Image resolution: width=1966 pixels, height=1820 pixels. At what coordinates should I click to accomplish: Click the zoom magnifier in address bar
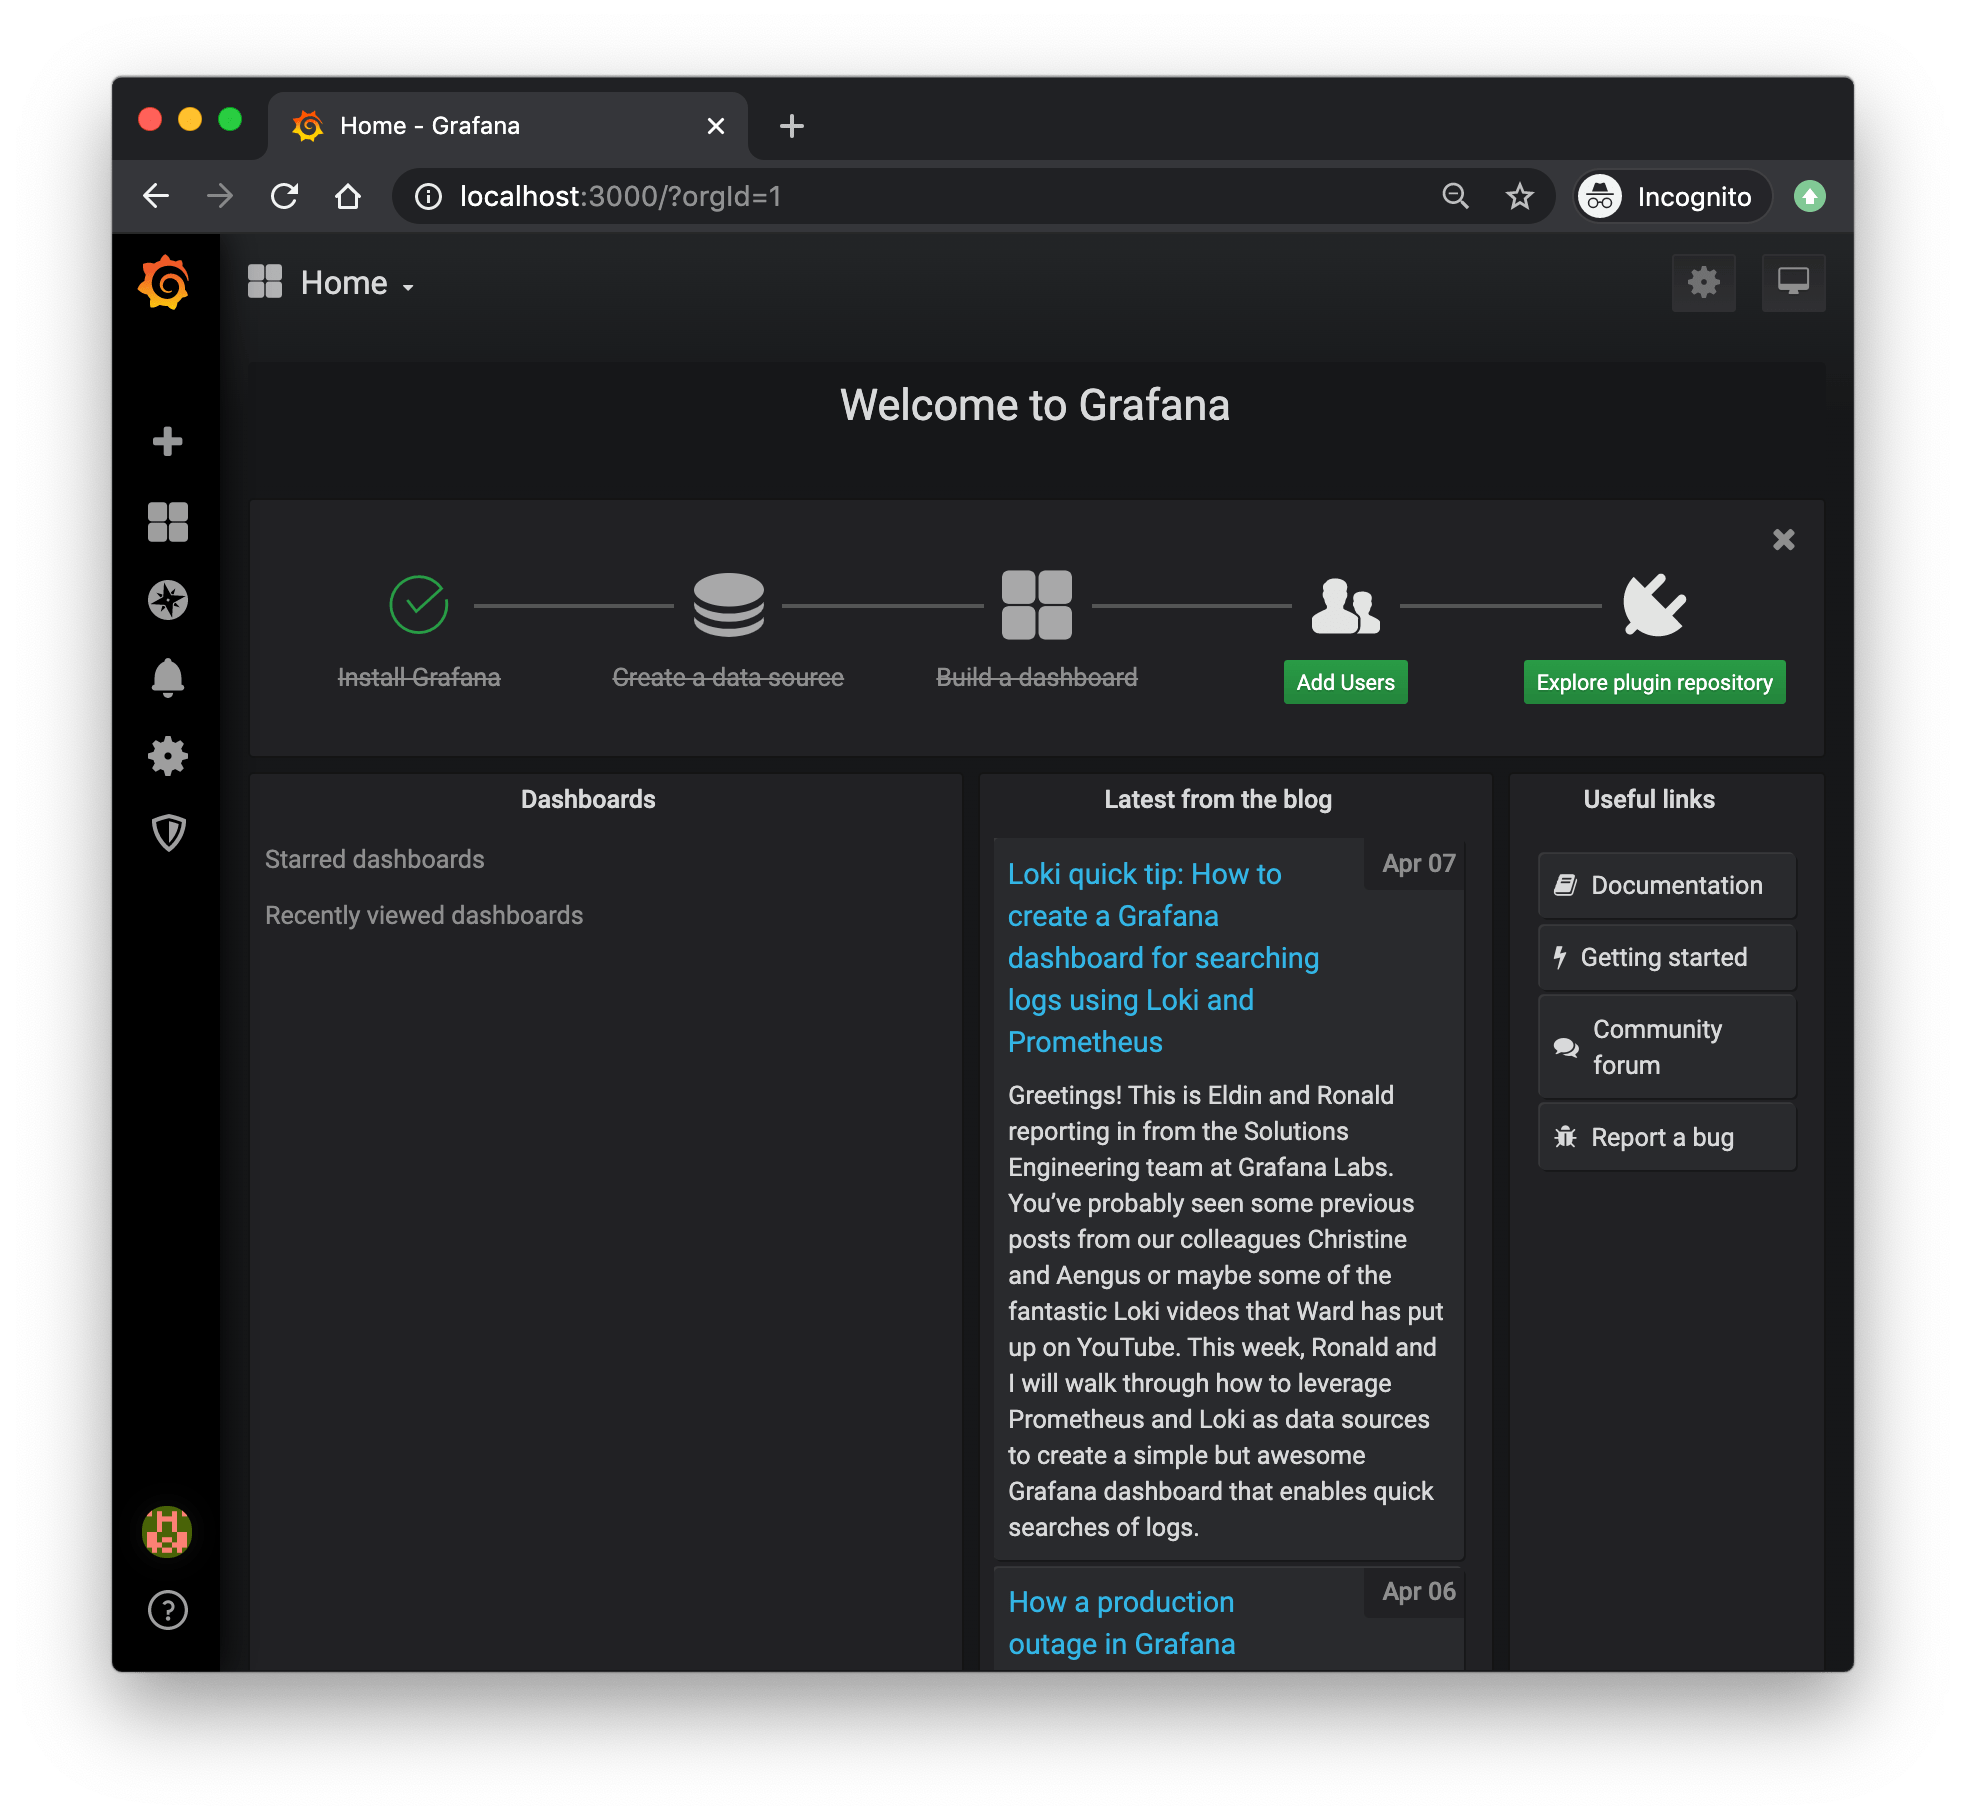pyautogui.click(x=1456, y=196)
